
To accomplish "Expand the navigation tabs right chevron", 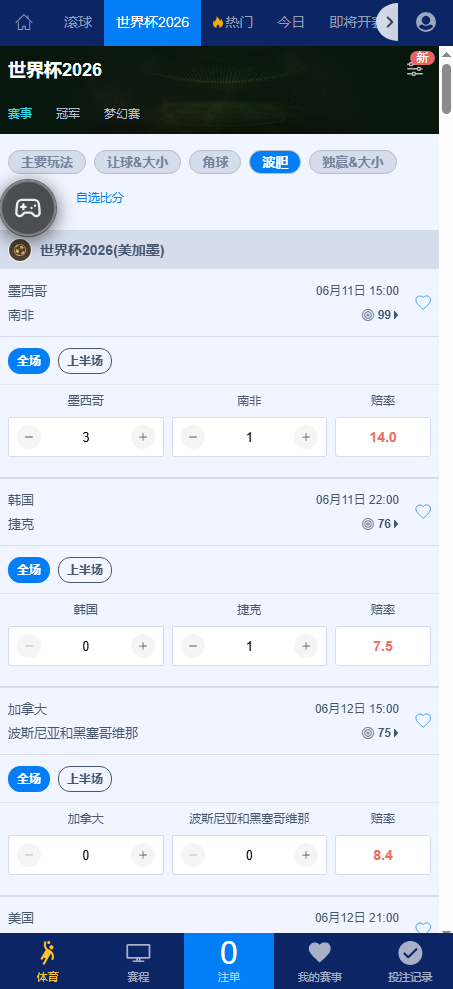I will (389, 23).
